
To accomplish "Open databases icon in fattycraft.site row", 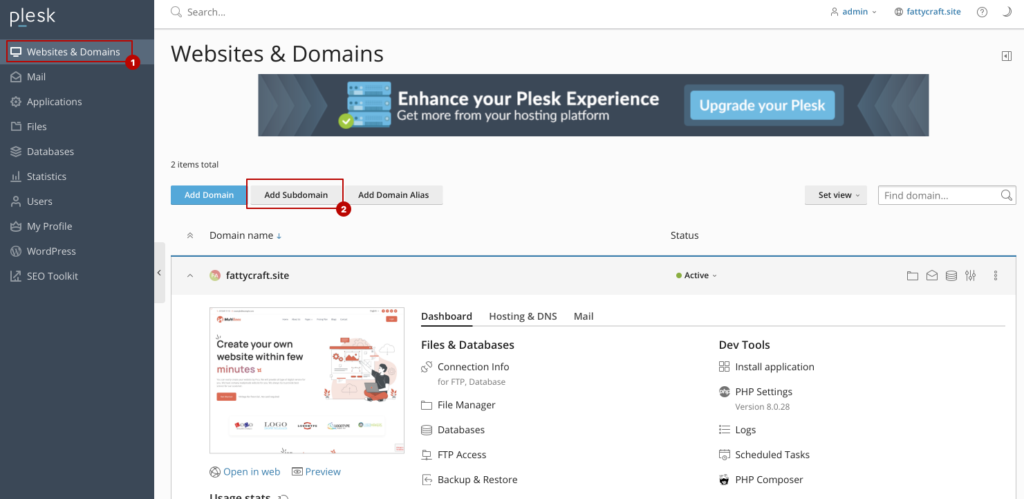I will click(952, 276).
